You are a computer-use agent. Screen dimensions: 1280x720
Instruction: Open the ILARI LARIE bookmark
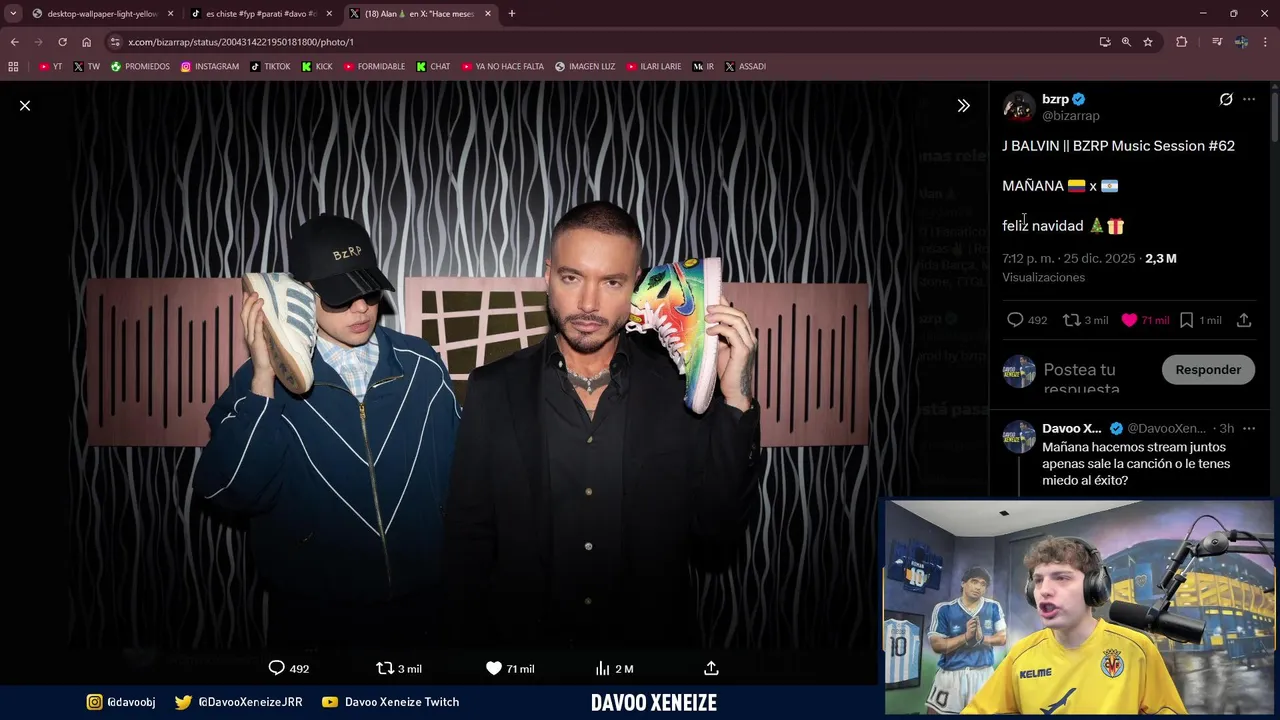[x=654, y=66]
